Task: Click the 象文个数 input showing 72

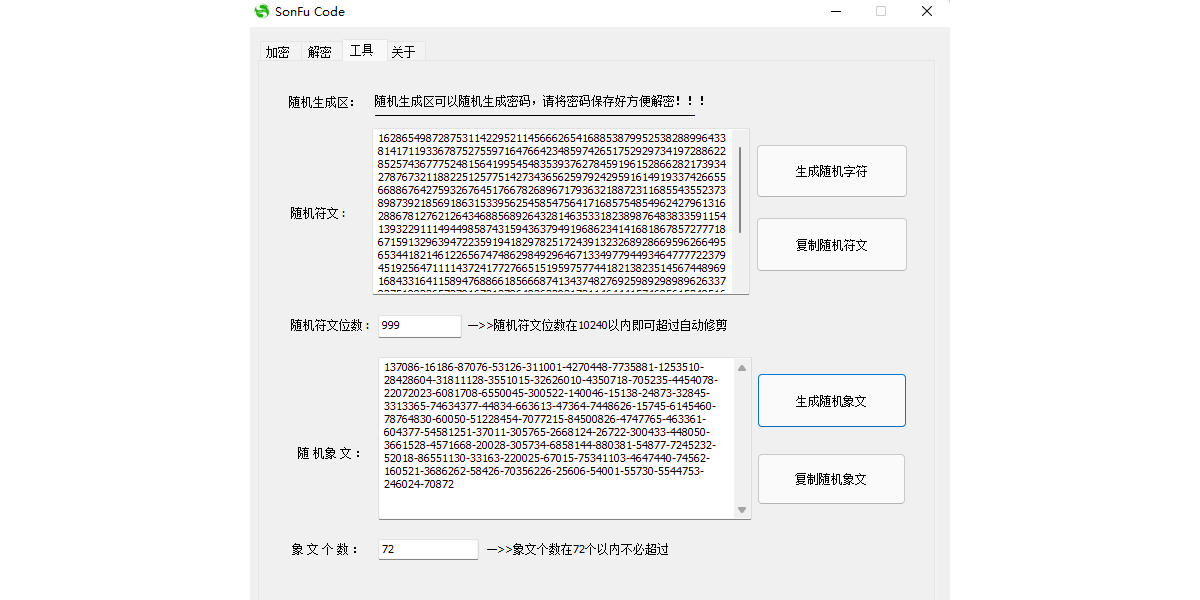Action: tap(427, 549)
